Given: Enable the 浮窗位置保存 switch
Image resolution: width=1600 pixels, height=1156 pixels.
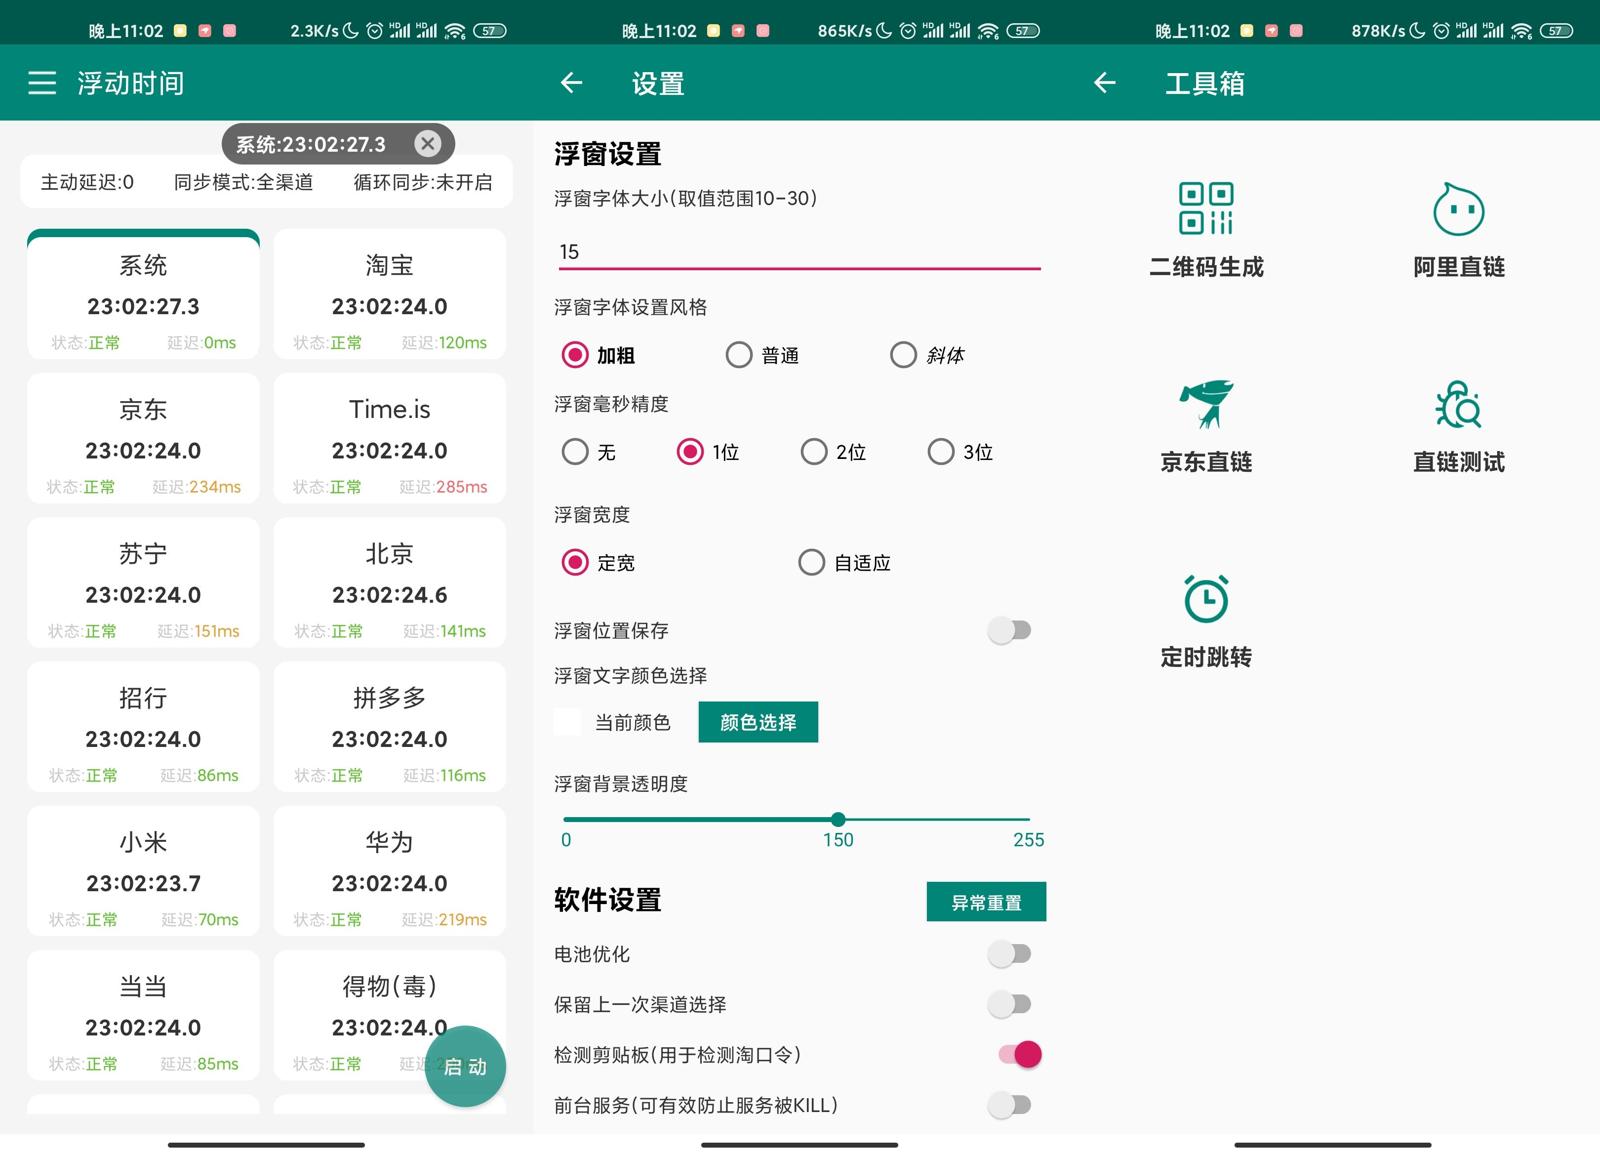Looking at the screenshot, I should coord(1010,630).
